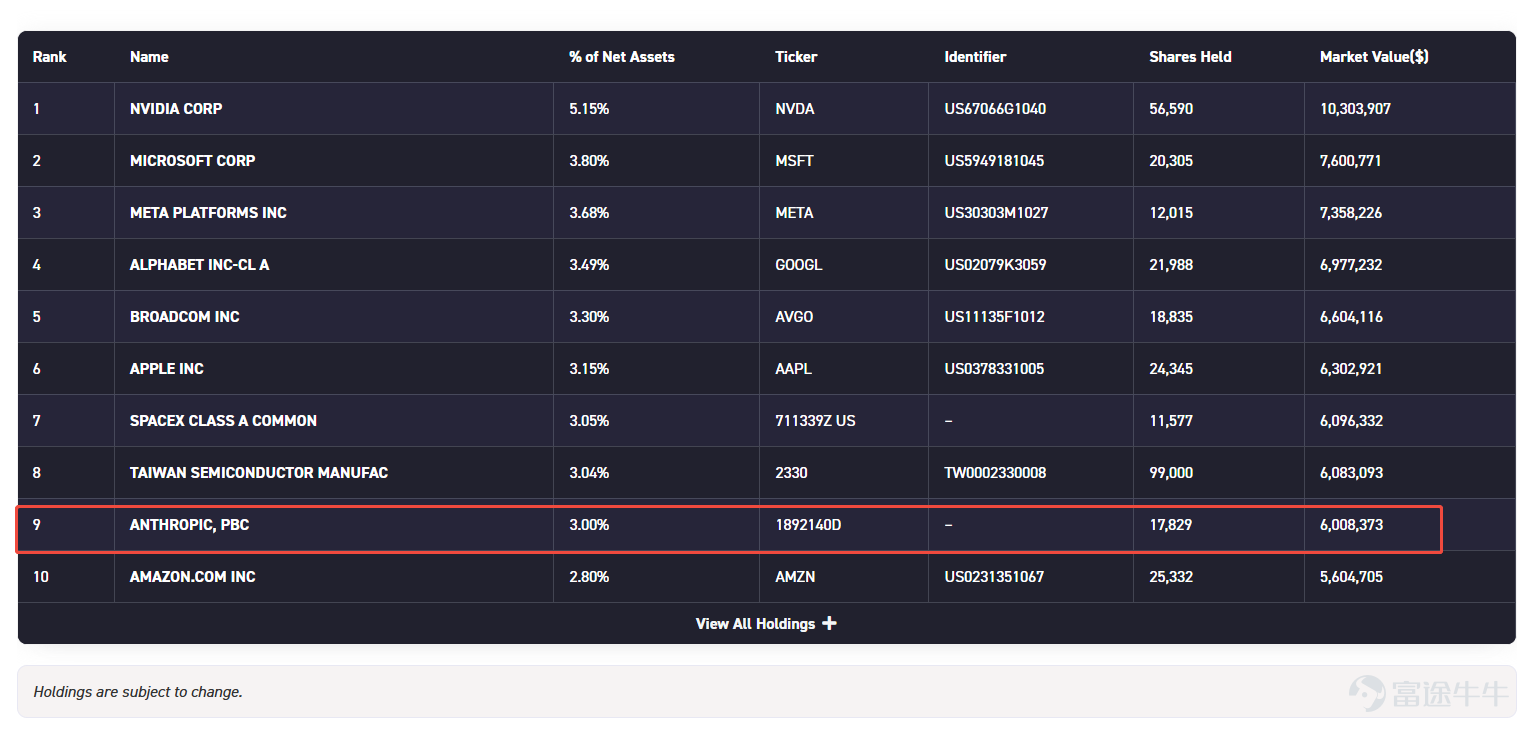This screenshot has height=730, width=1529.
Task: Click shares held value 12,015
Action: point(1171,212)
